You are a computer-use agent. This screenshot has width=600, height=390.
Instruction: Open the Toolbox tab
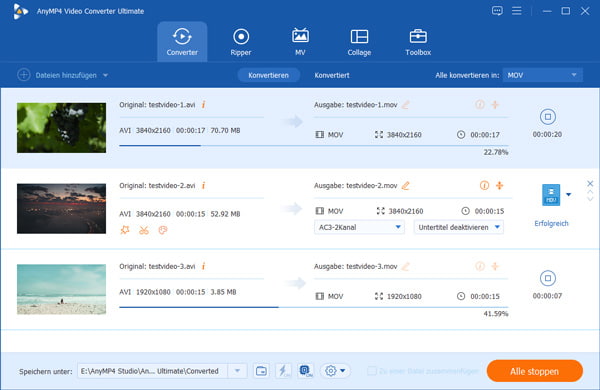tap(418, 42)
